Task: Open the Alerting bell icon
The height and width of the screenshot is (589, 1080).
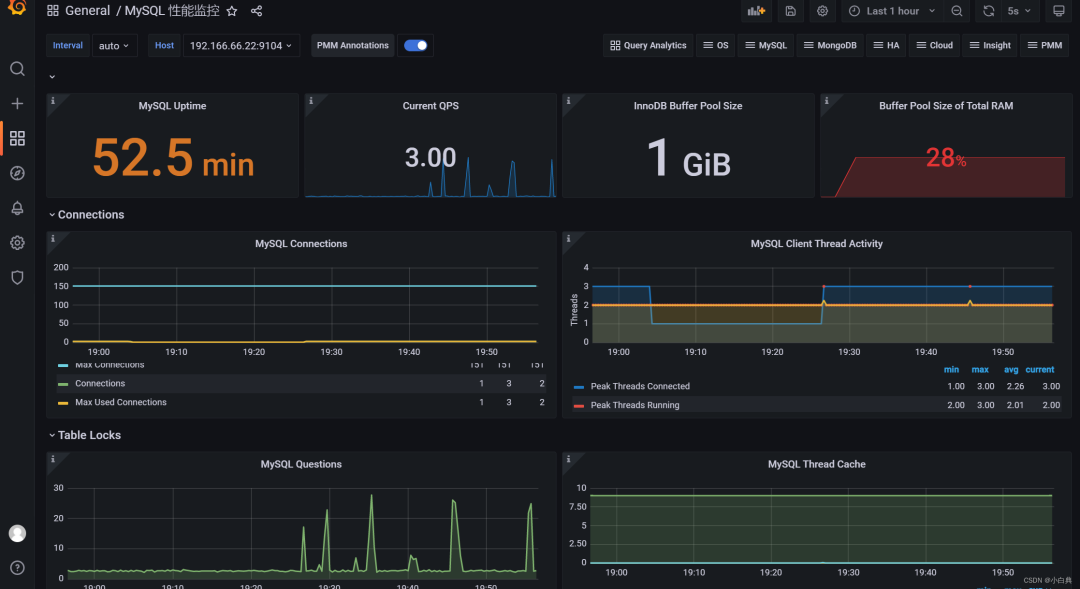Action: [17, 208]
